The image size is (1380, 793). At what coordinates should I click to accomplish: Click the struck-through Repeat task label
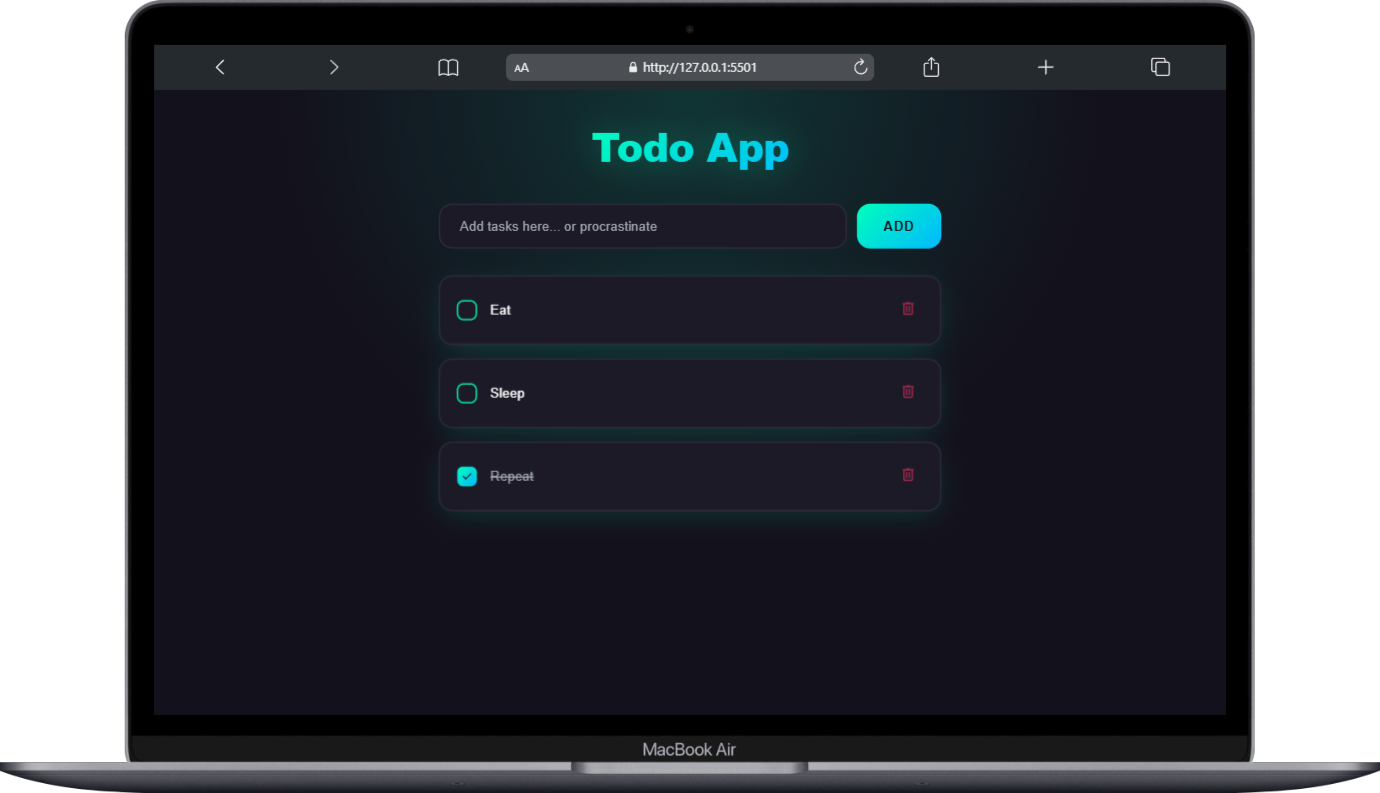512,476
